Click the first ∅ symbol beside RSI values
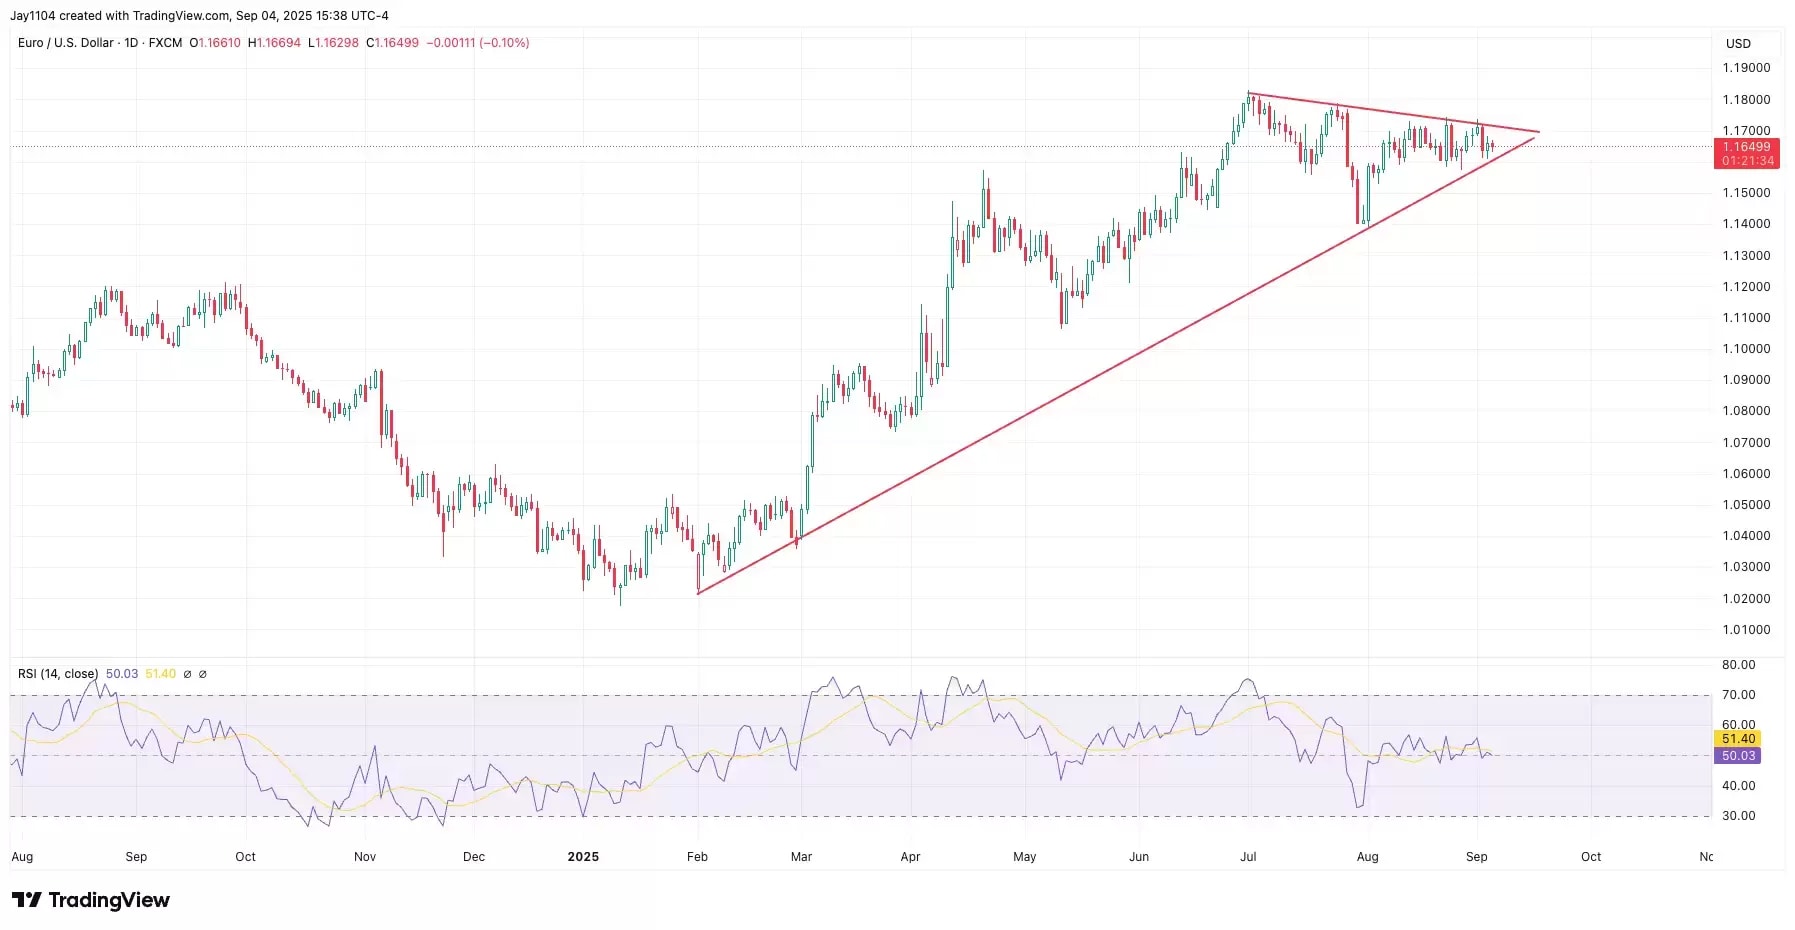 187,674
